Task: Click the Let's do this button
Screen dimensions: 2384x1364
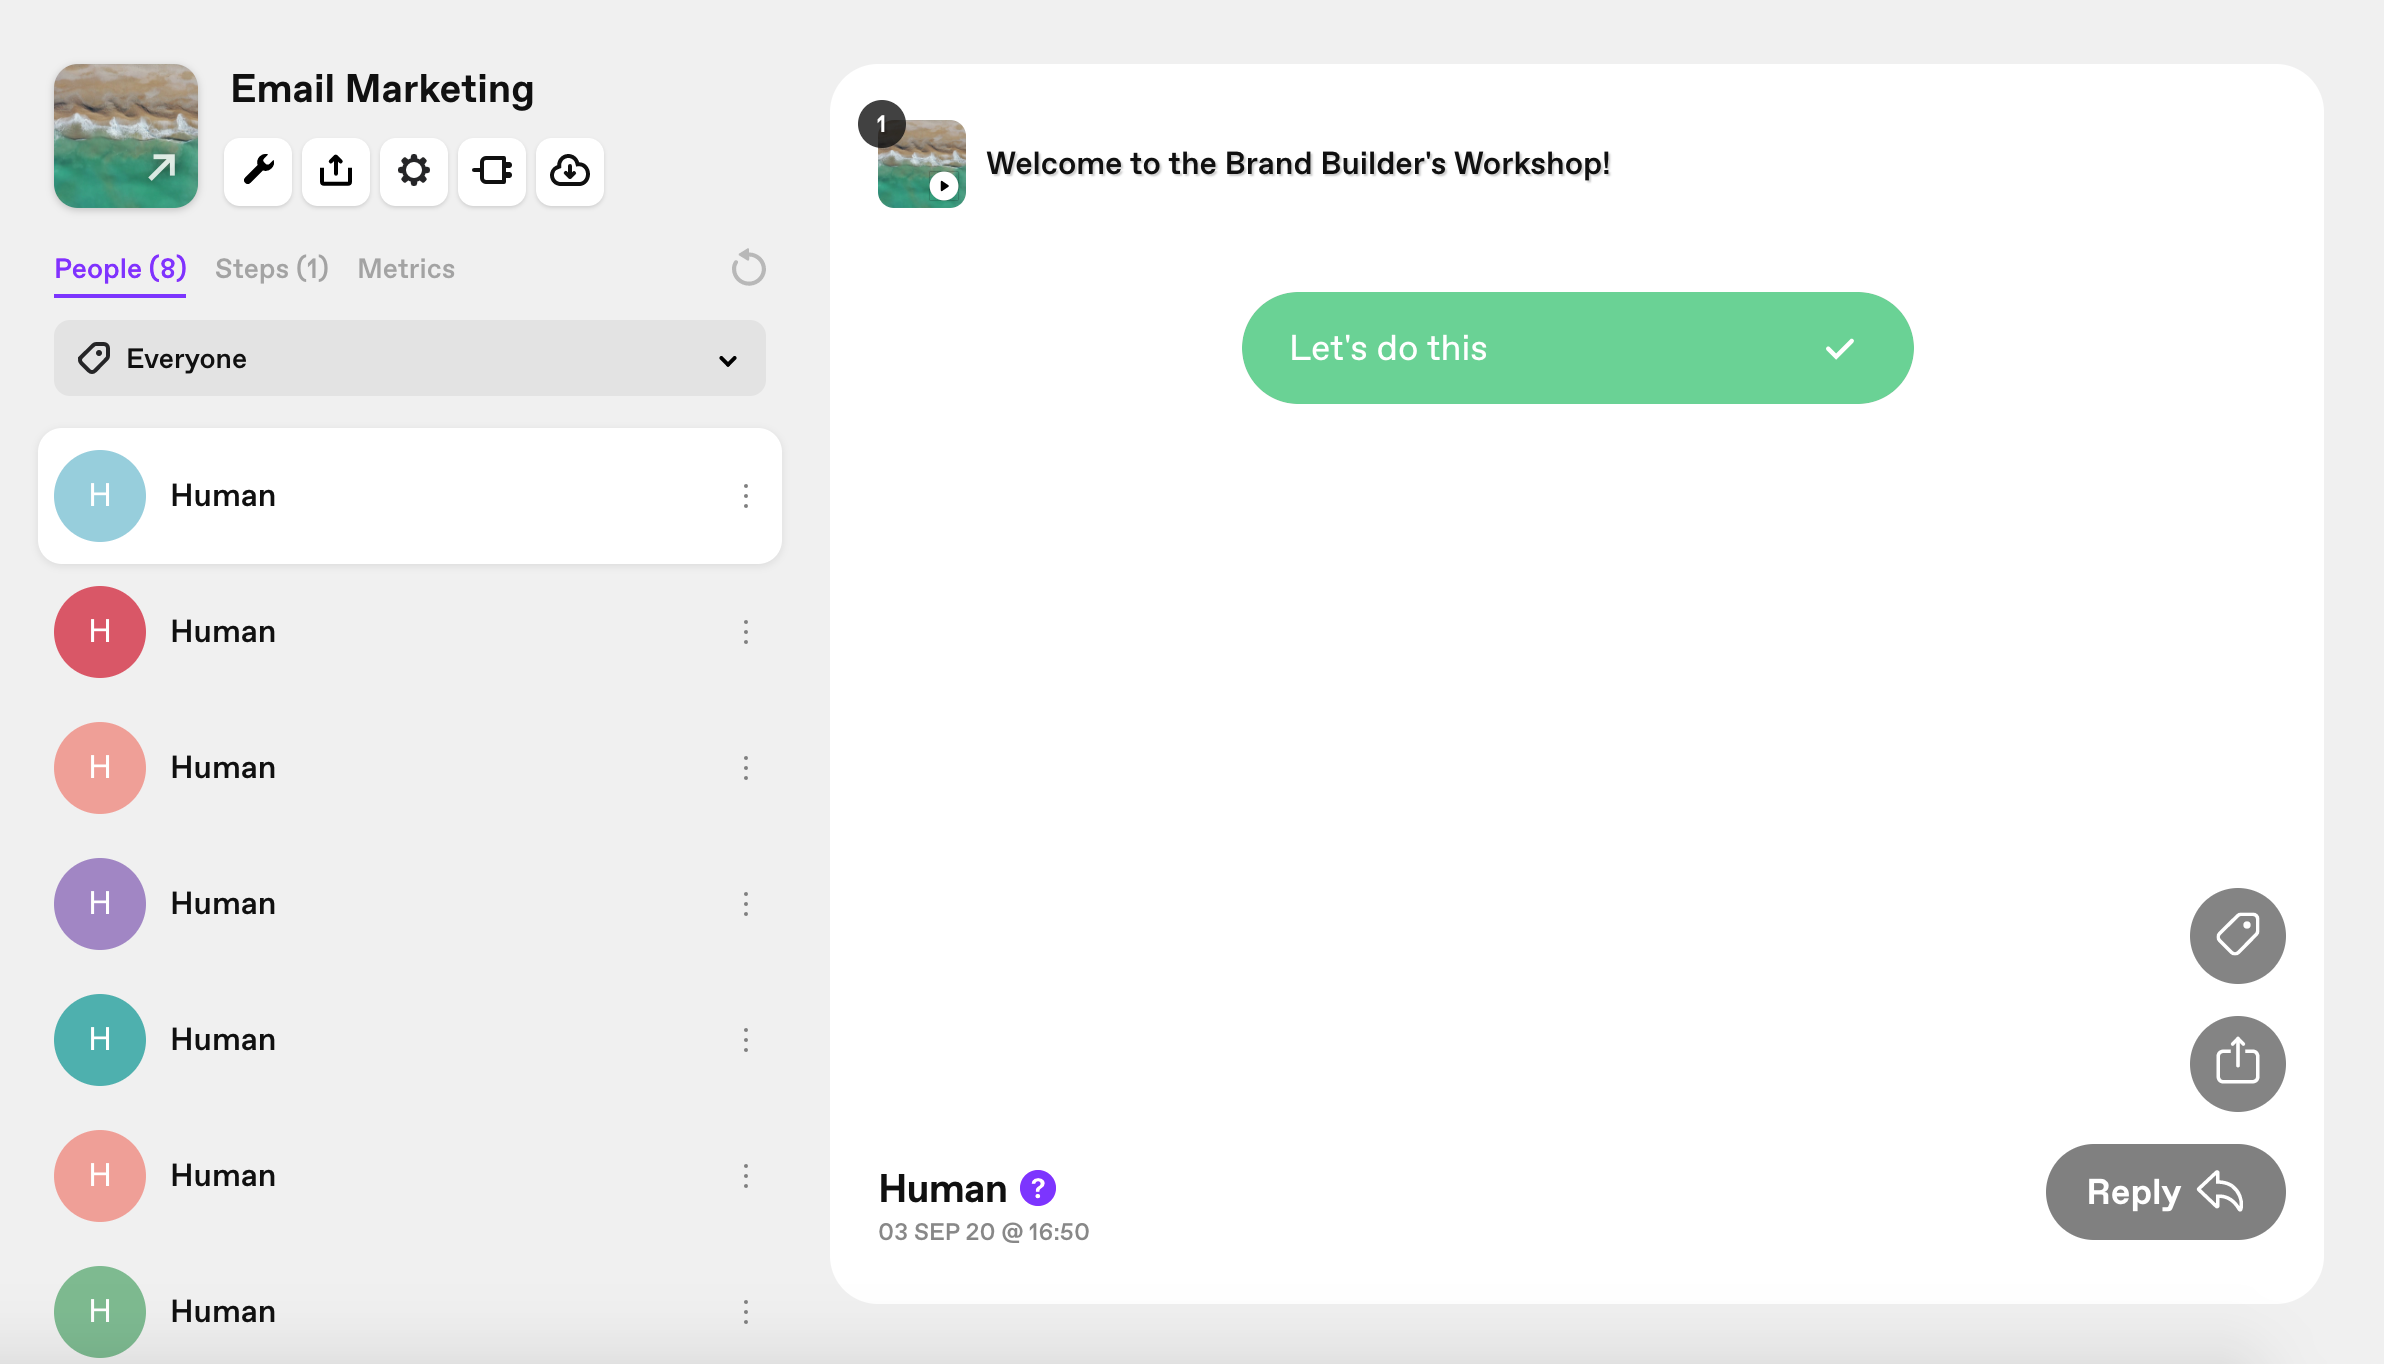Action: (x=1578, y=348)
